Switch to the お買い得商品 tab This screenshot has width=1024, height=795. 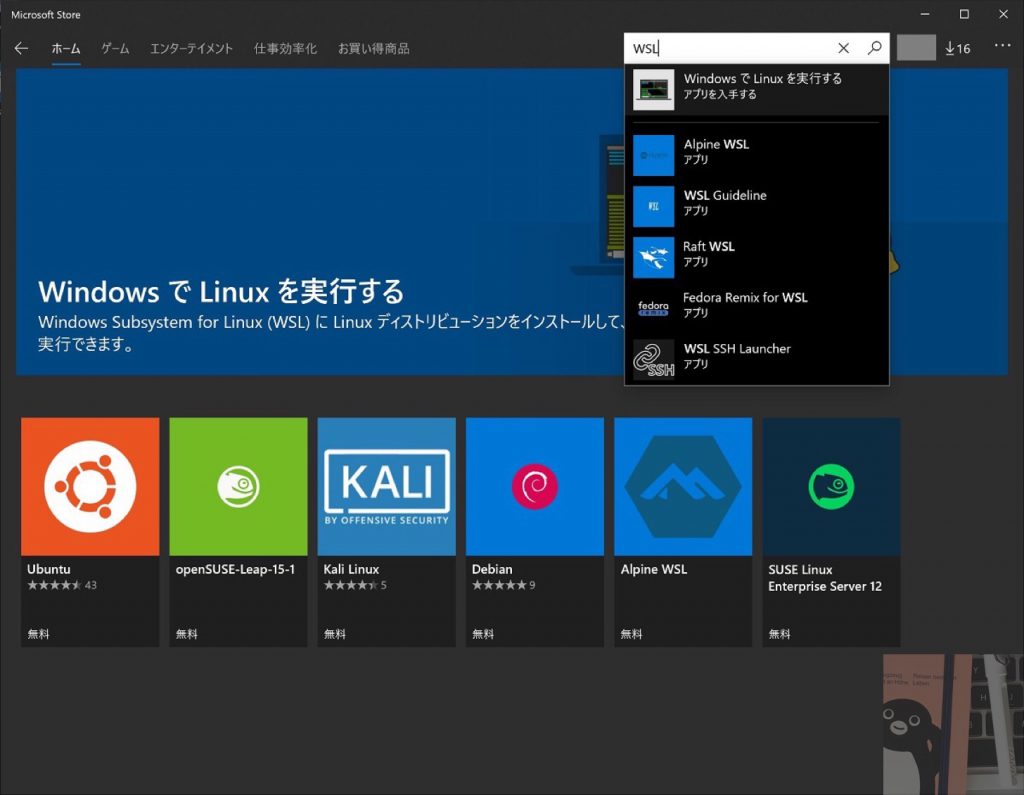(x=374, y=49)
